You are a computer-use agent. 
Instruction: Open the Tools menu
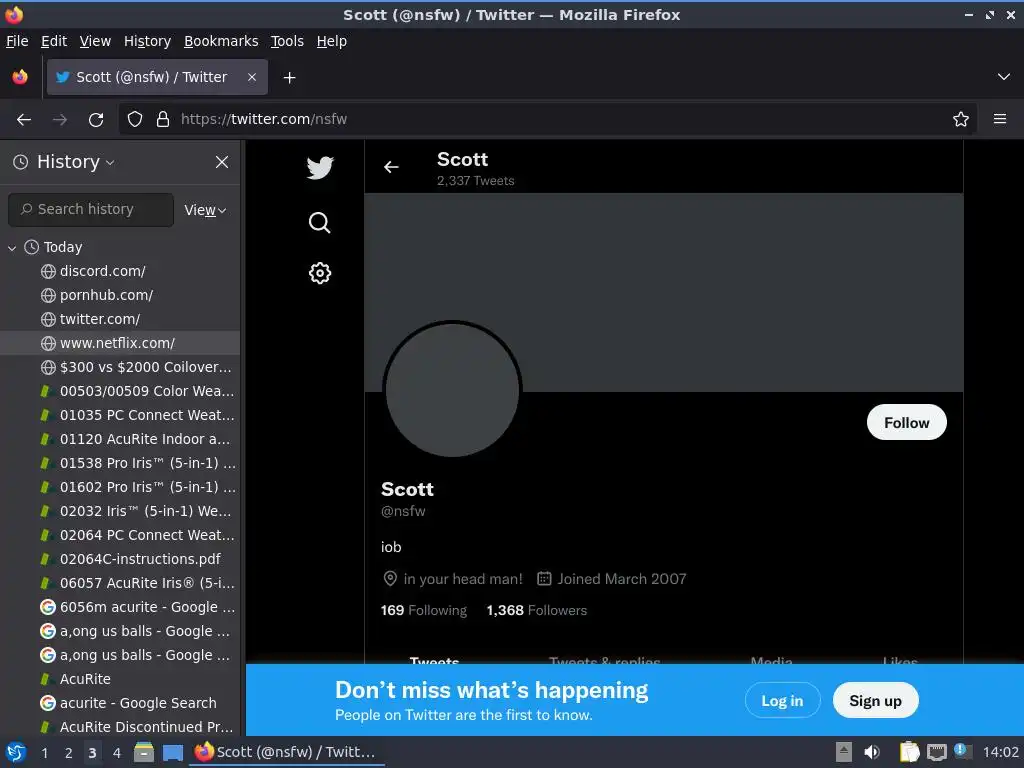(x=287, y=41)
